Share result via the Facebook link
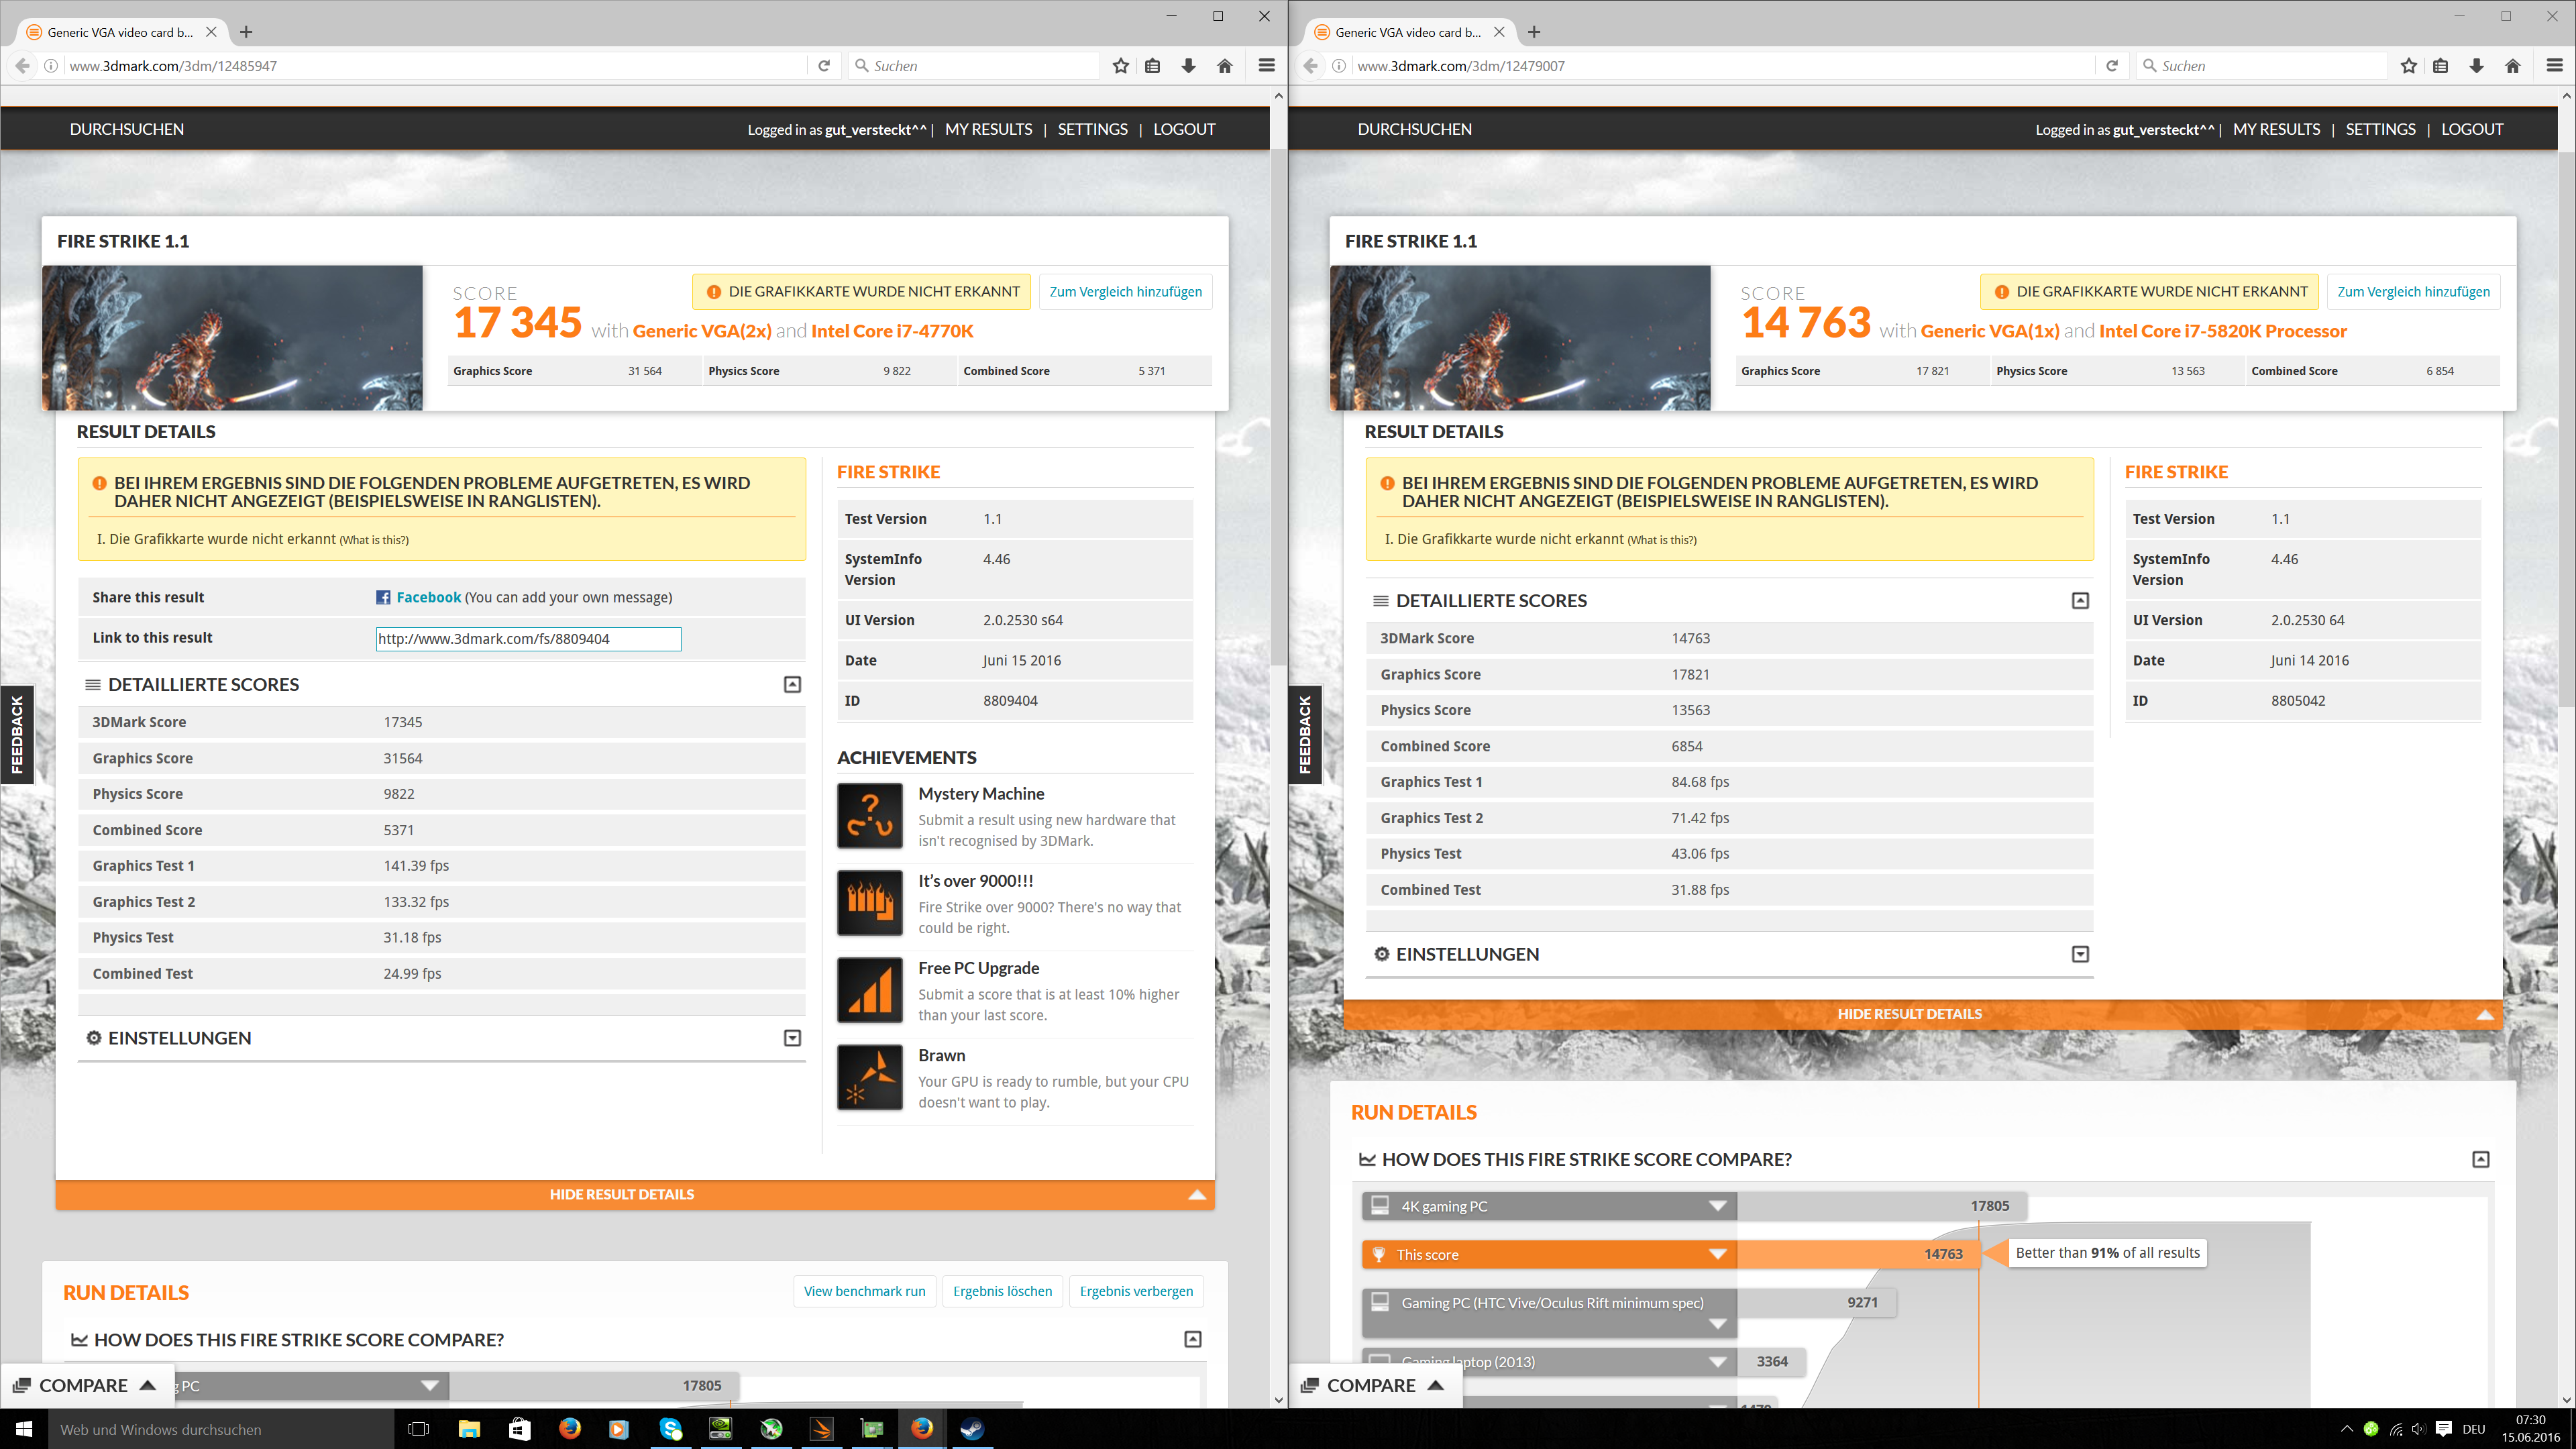Viewport: 2576px width, 1449px height. (429, 597)
